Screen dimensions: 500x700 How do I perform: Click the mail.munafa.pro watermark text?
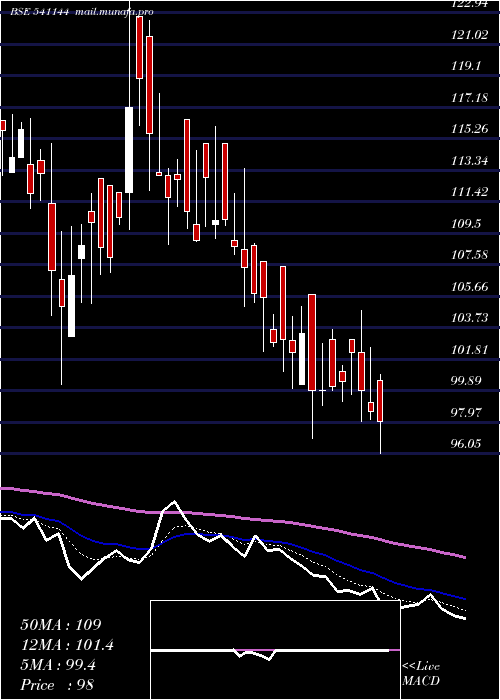(x=115, y=12)
